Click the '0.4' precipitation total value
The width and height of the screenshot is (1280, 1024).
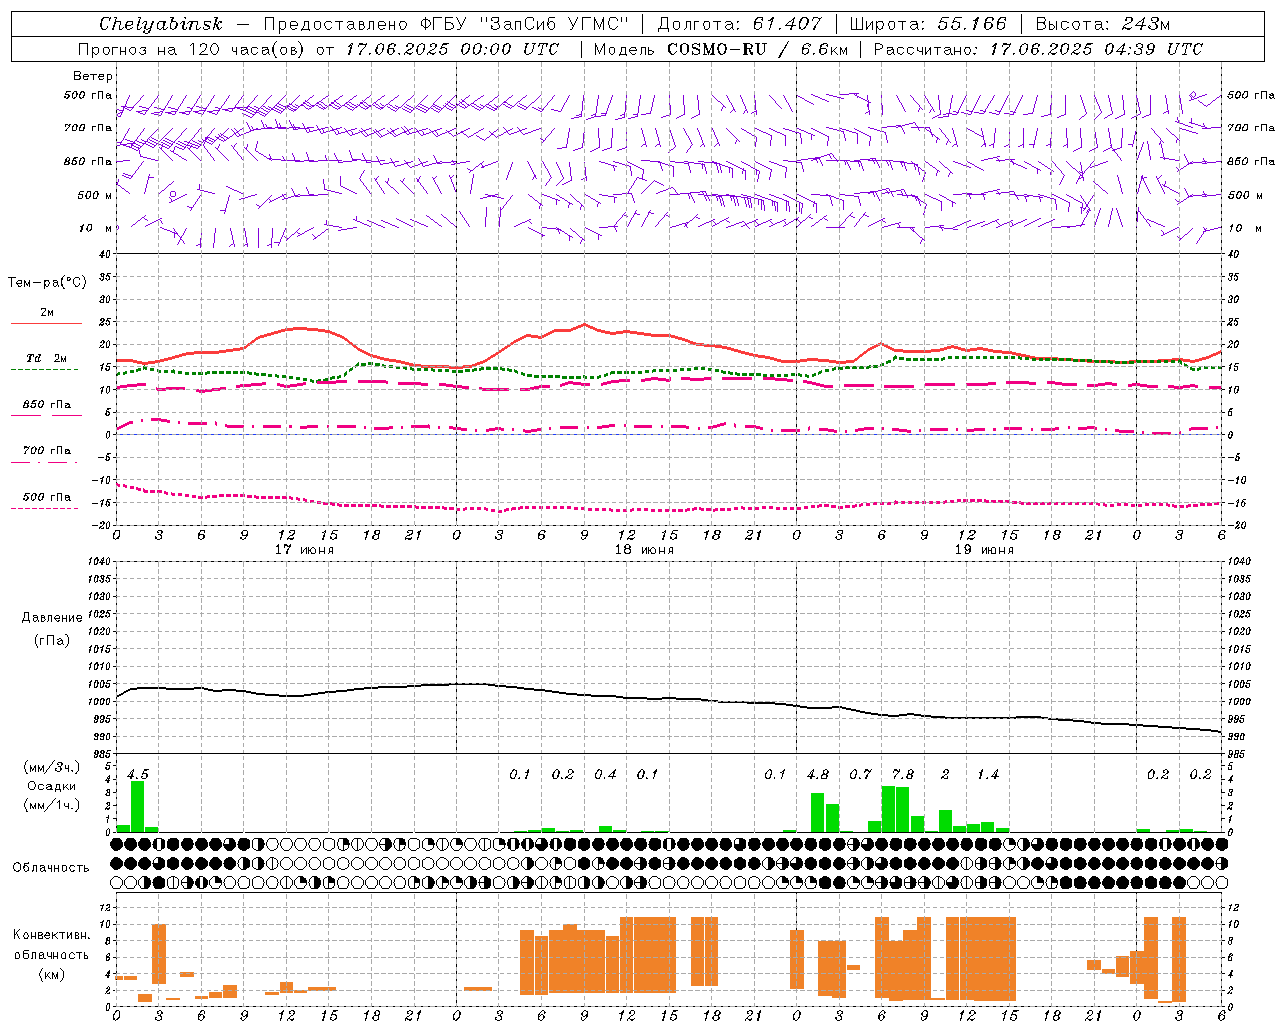tap(605, 775)
